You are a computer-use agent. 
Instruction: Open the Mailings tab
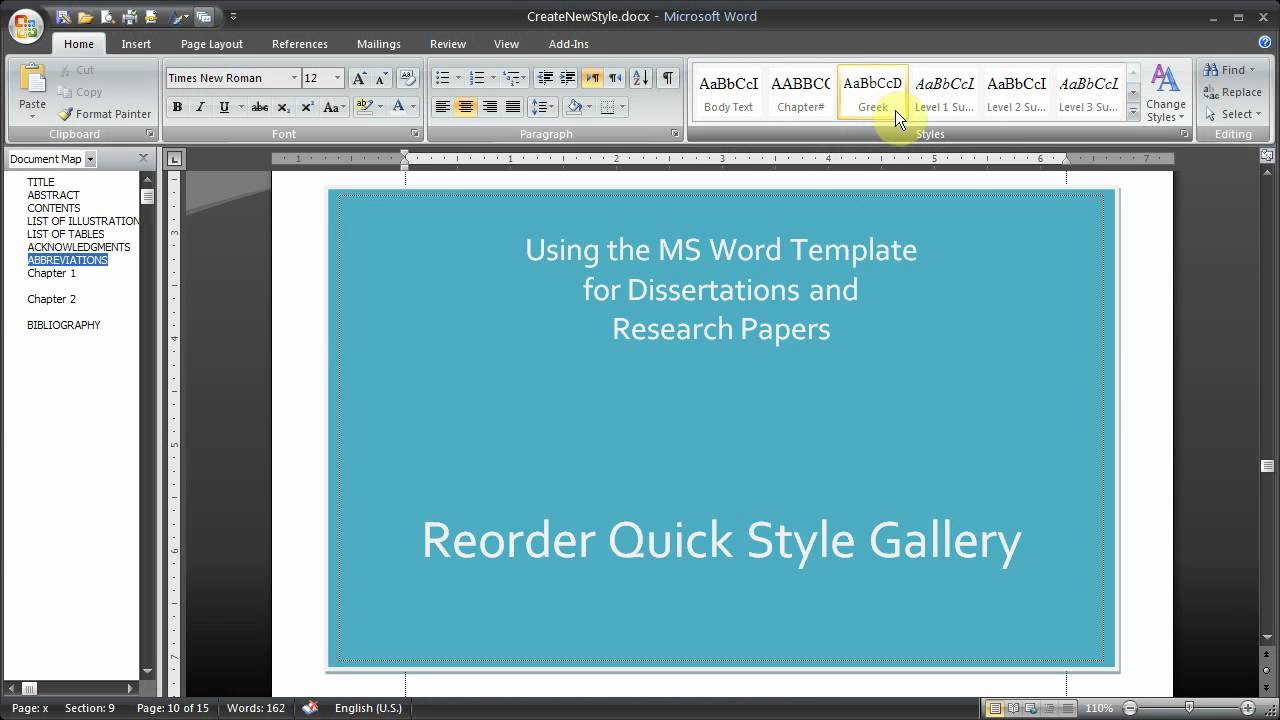pyautogui.click(x=379, y=44)
